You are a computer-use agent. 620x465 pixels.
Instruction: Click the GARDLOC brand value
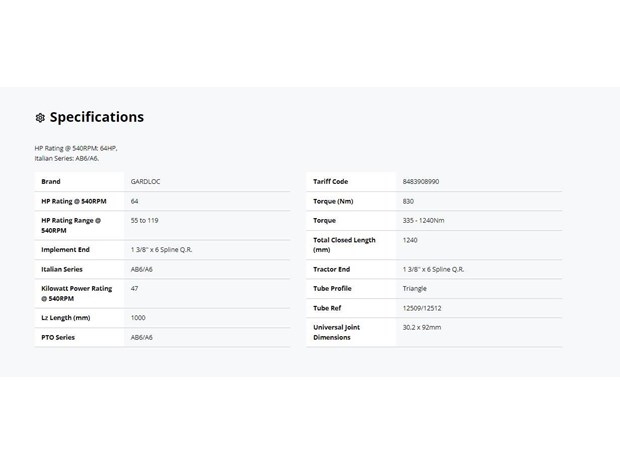pyautogui.click(x=146, y=181)
